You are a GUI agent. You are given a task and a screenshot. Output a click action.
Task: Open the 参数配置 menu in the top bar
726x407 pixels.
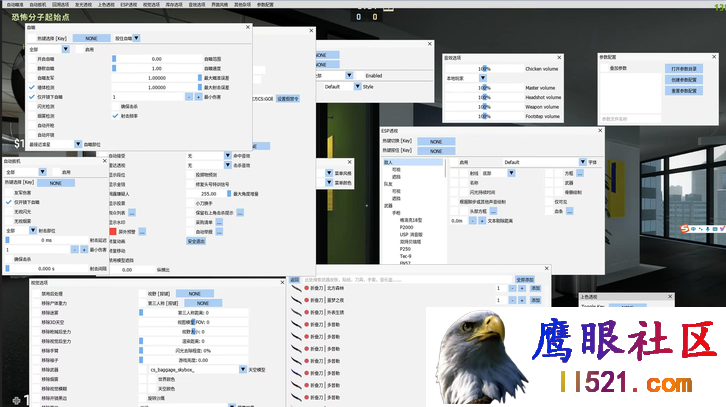click(x=265, y=5)
